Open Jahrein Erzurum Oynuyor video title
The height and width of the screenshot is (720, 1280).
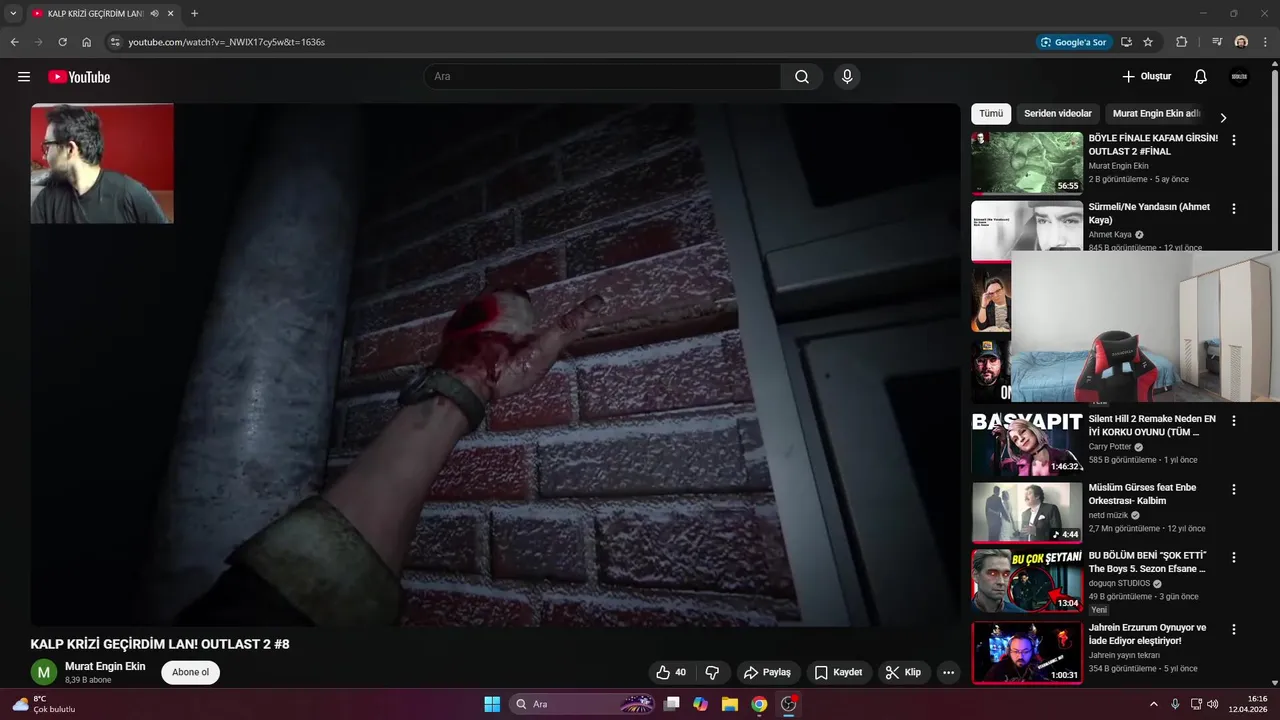point(1147,634)
